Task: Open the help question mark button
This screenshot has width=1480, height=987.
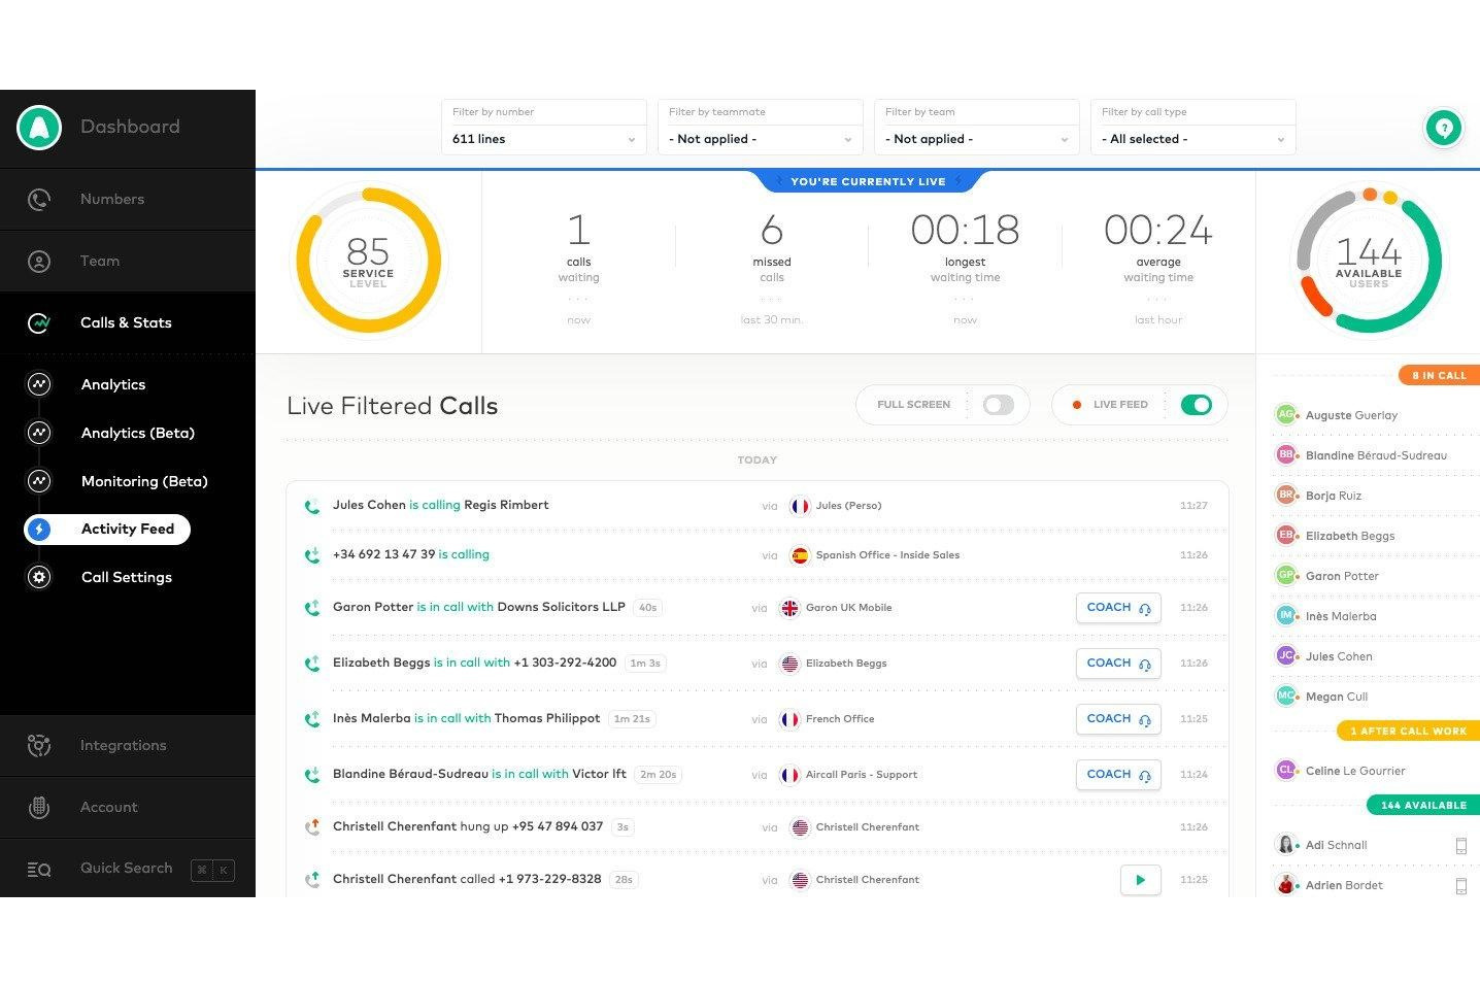Action: tap(1443, 127)
